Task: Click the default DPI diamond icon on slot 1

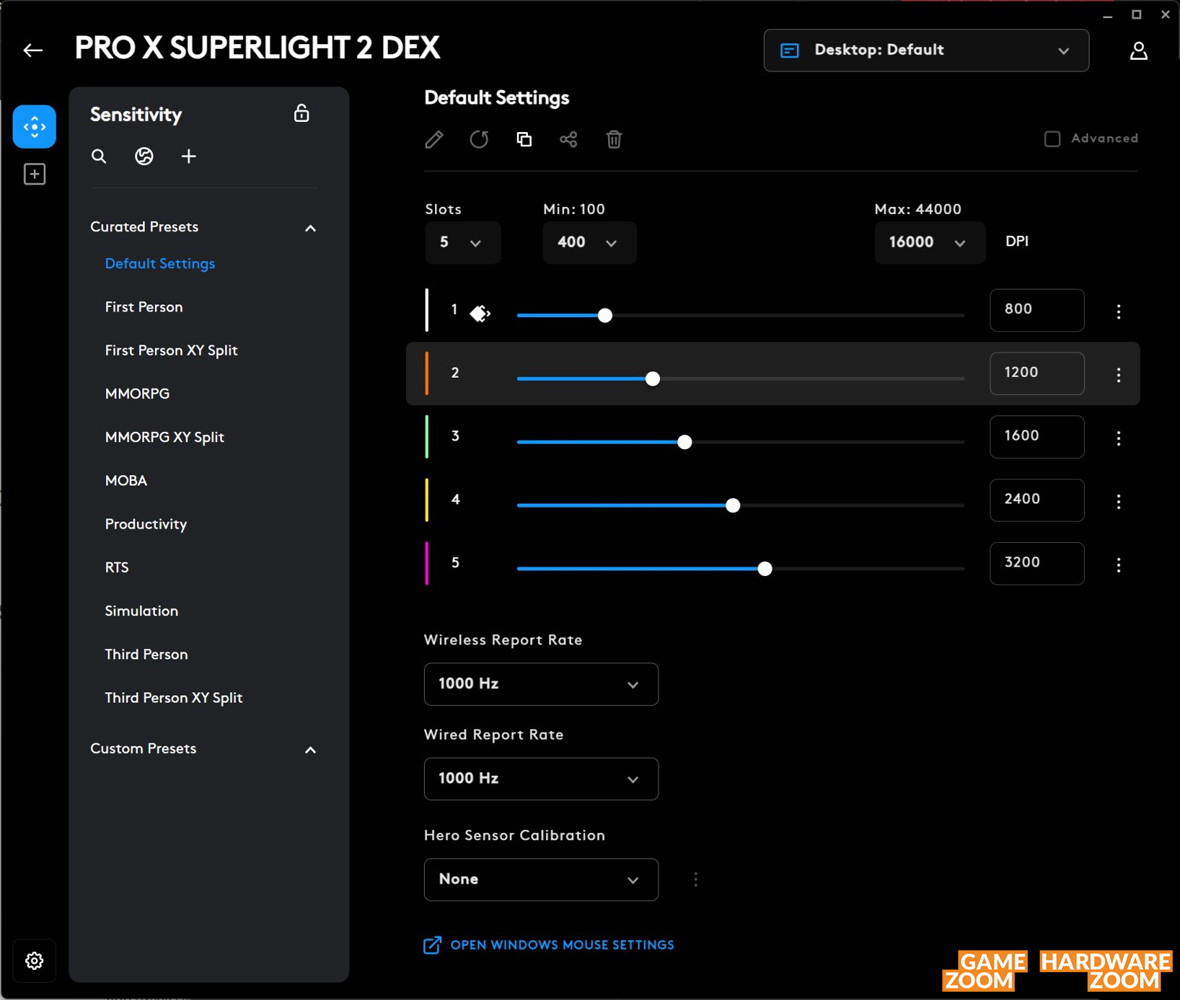Action: tap(480, 313)
